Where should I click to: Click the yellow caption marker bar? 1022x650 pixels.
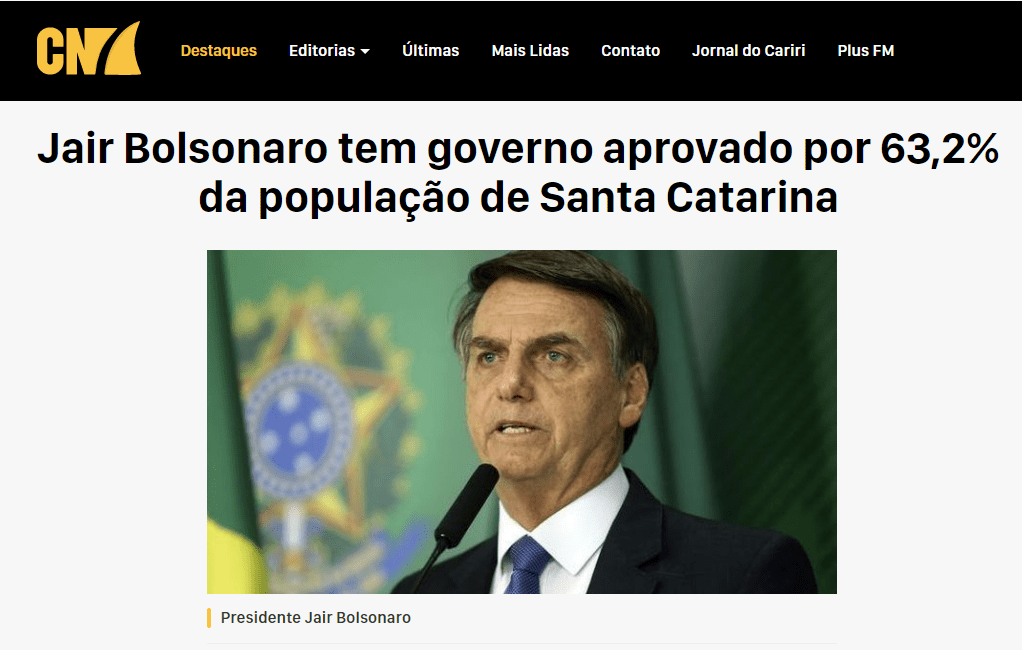click(x=209, y=617)
